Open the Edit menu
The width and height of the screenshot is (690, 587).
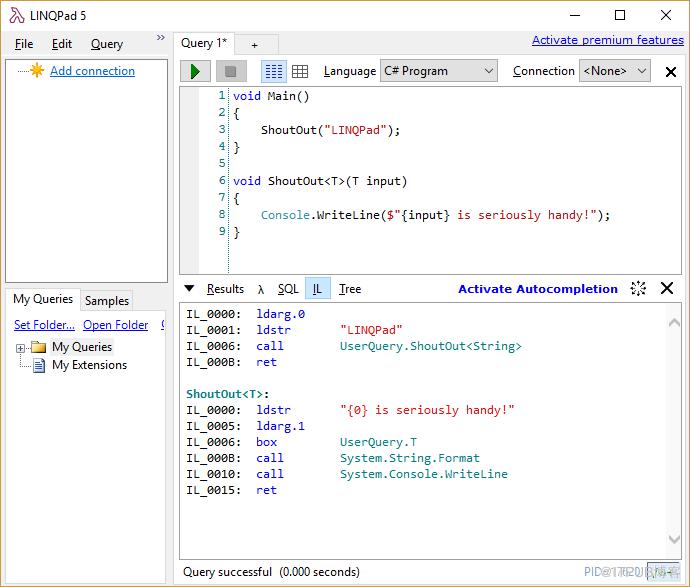click(62, 44)
